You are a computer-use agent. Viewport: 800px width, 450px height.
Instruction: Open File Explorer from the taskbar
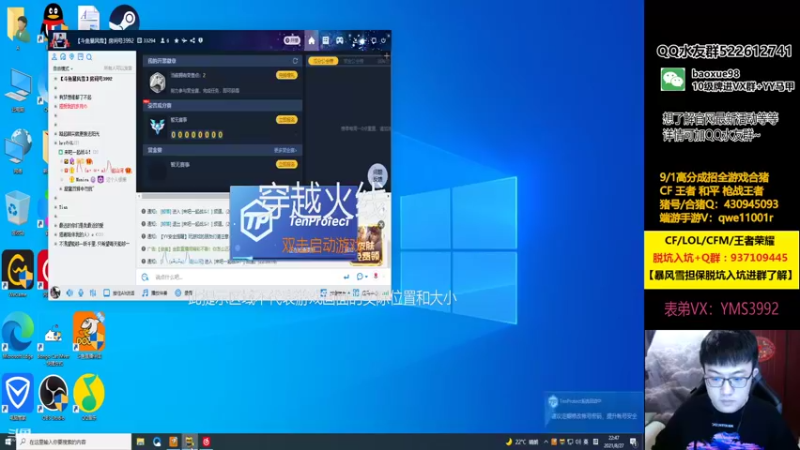pos(140,442)
